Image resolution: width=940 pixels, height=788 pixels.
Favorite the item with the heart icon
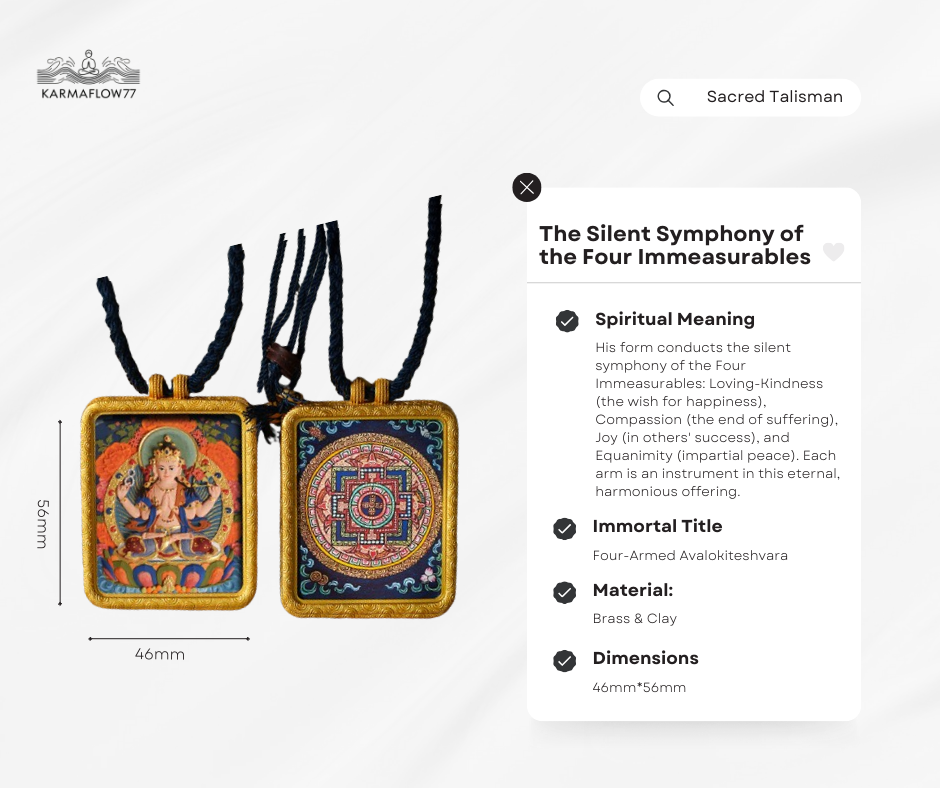pyautogui.click(x=833, y=251)
